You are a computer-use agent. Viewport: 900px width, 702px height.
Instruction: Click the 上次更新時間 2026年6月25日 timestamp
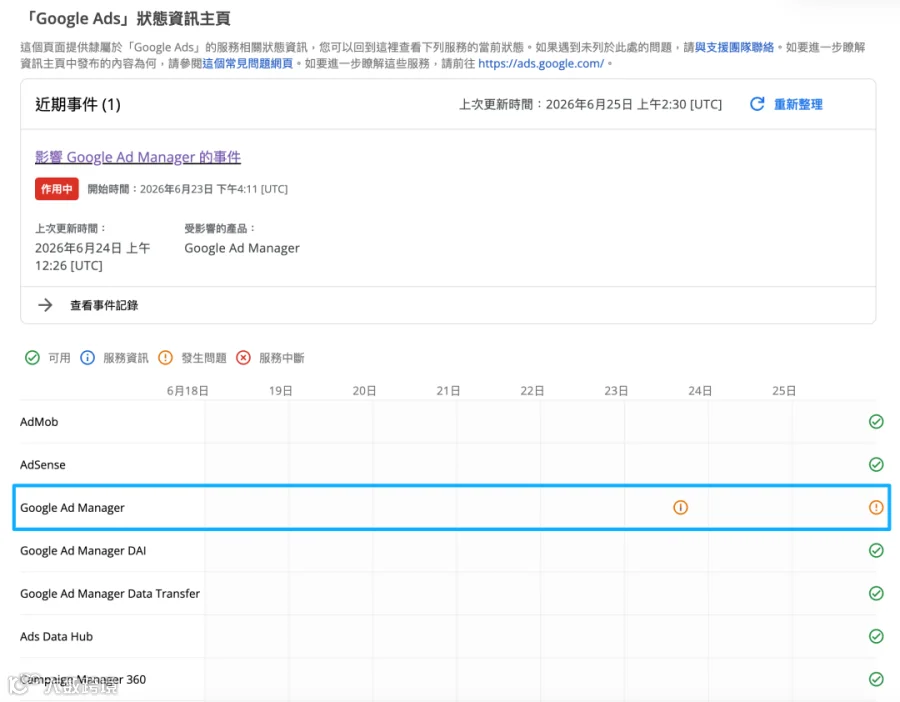pyautogui.click(x=591, y=104)
